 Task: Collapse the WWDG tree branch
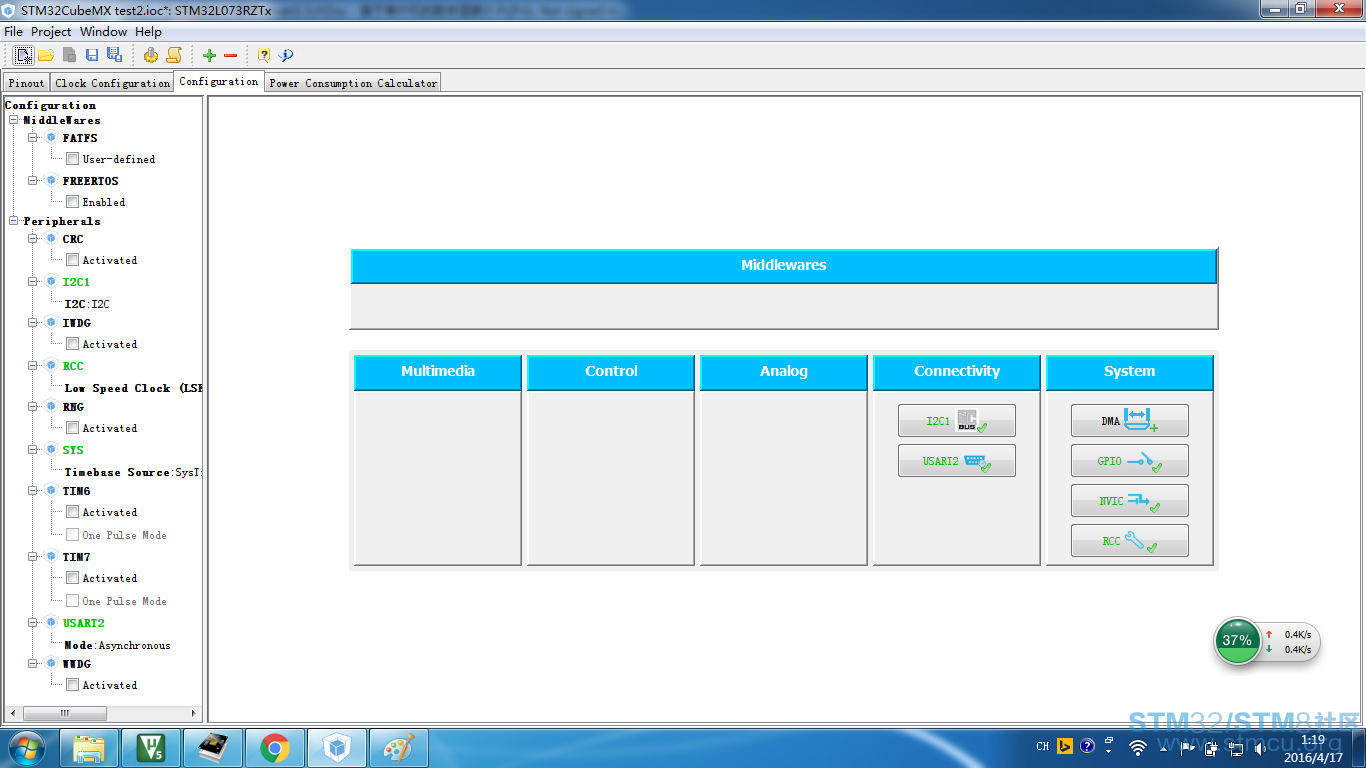33,664
